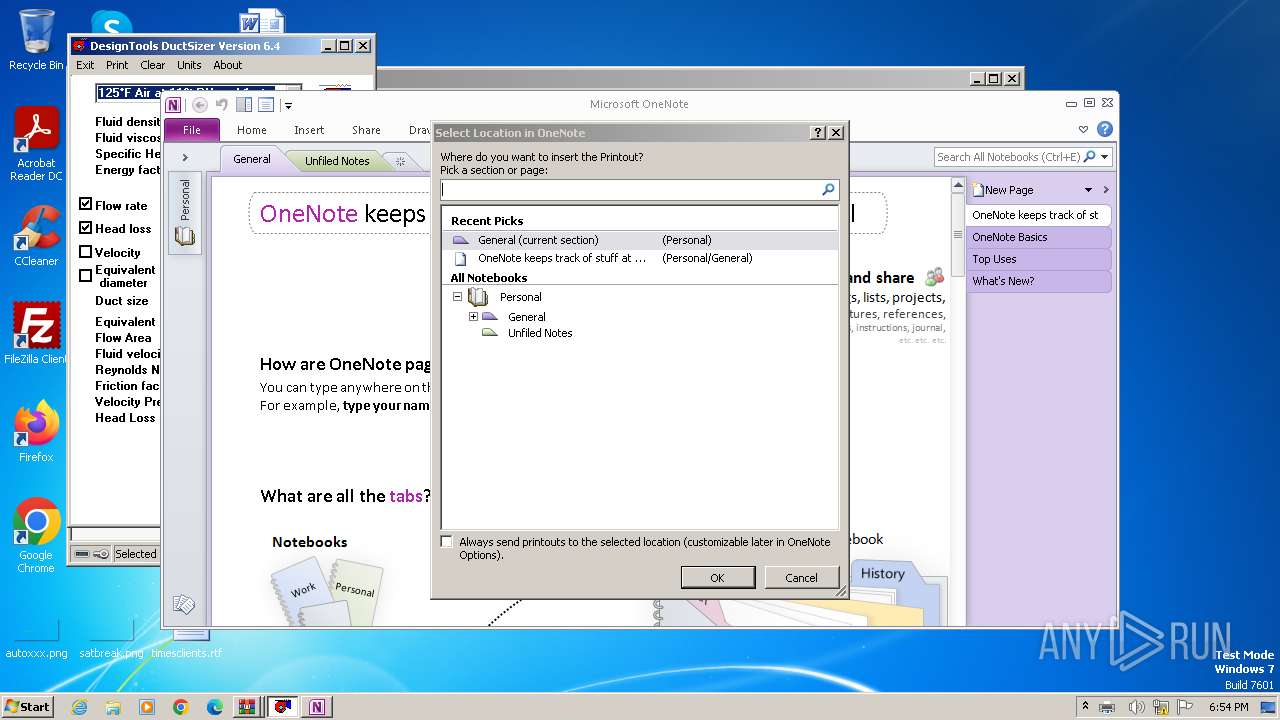Click the search magnifier in Select Location dialog

point(828,189)
